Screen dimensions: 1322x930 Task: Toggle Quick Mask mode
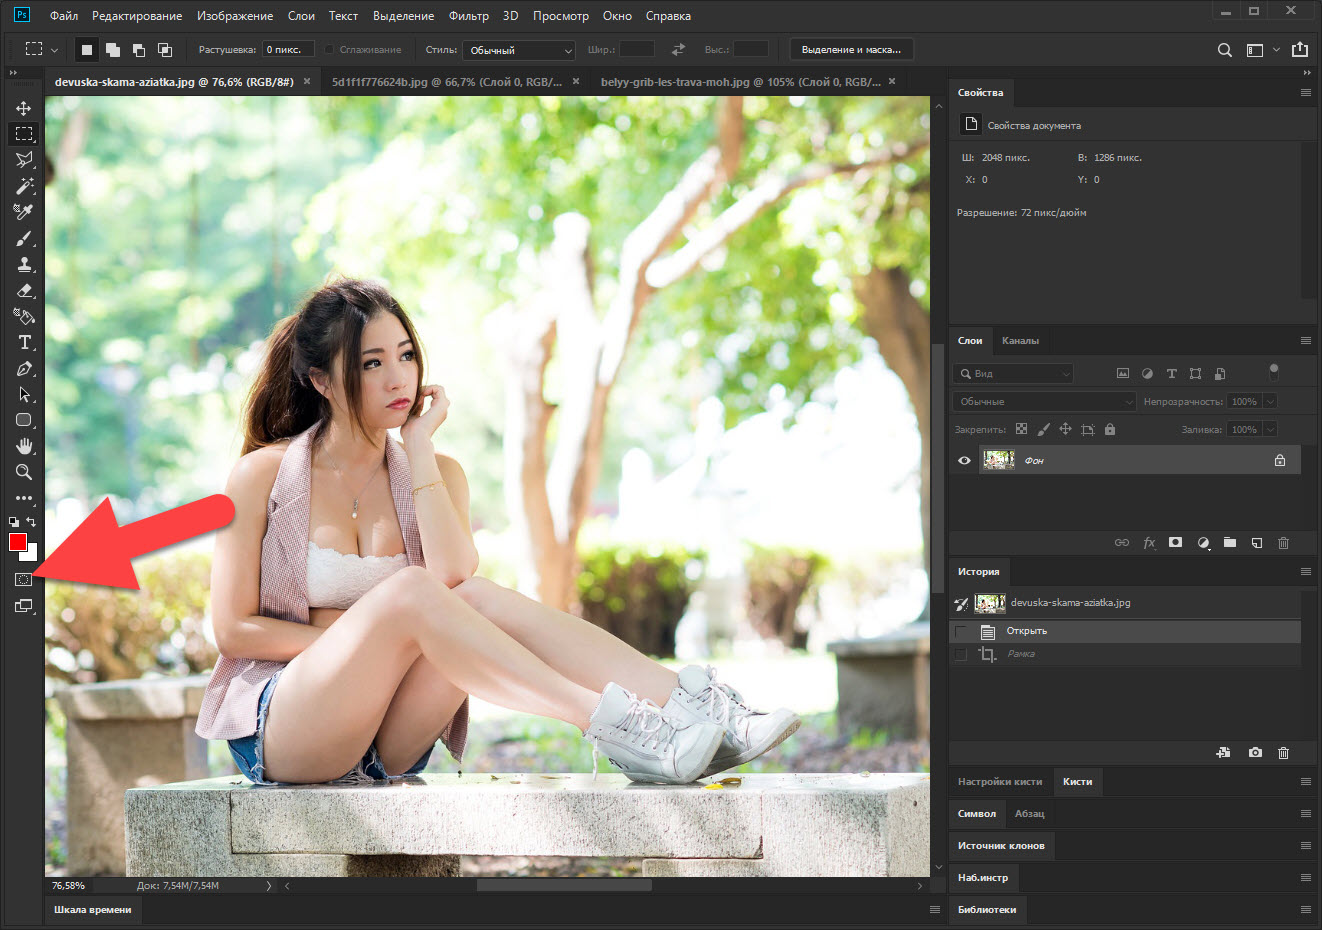tap(24, 580)
